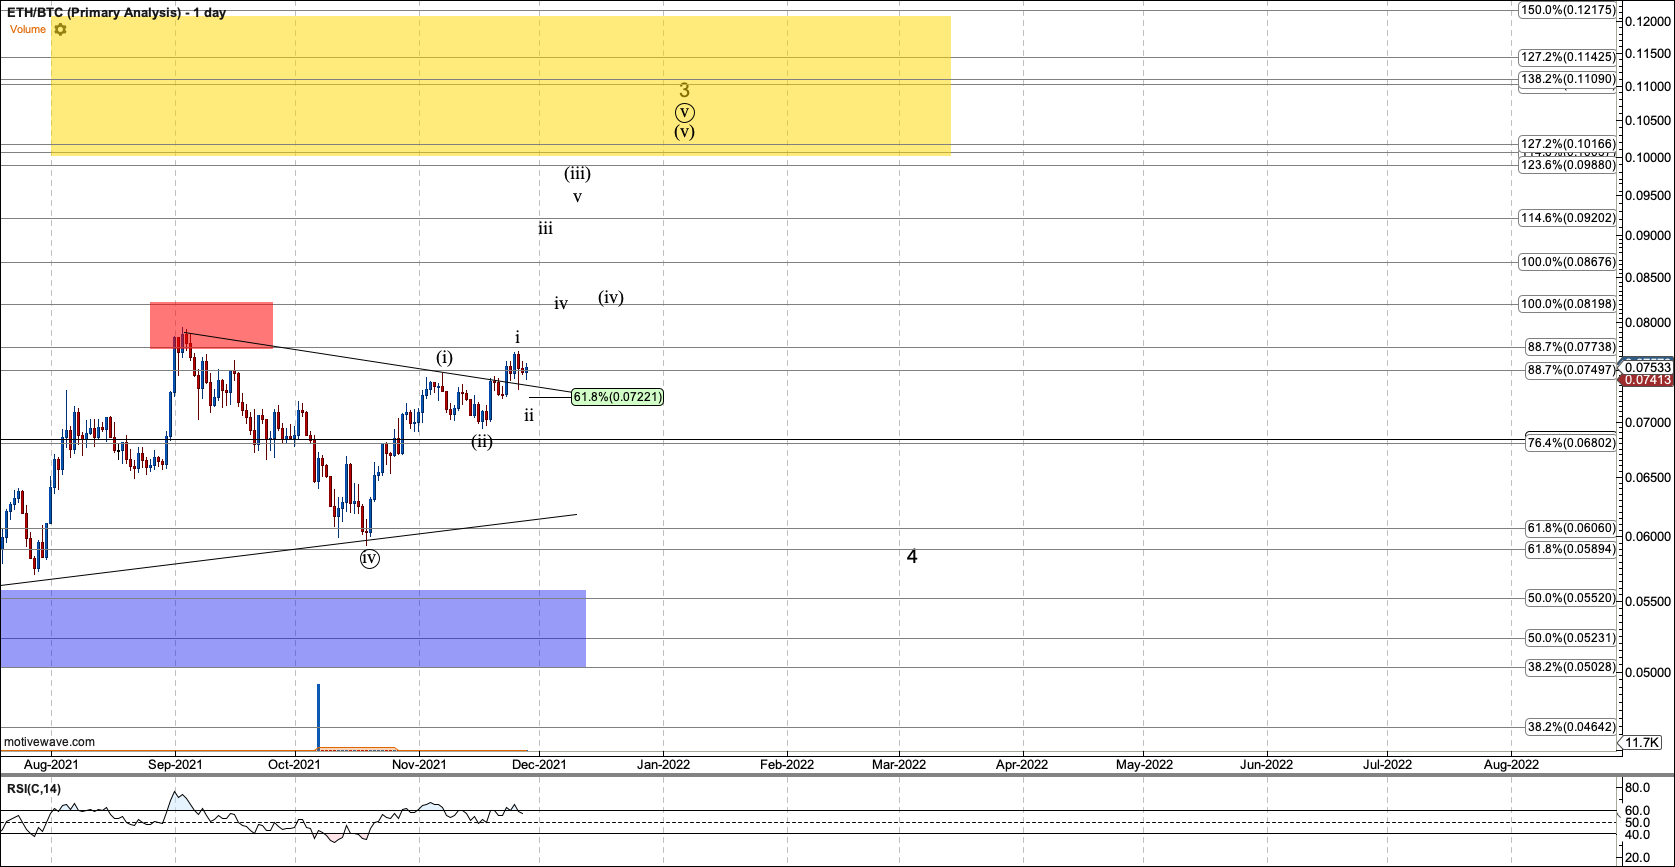Click the 123.6%(0.09880) Fibonacci label

1567,165
